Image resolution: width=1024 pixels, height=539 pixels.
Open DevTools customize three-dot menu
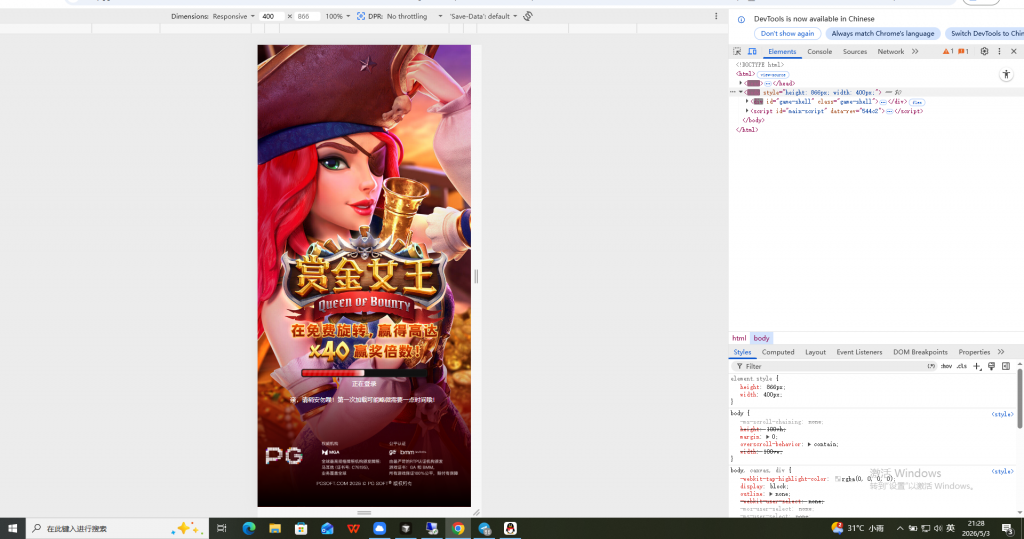point(999,52)
